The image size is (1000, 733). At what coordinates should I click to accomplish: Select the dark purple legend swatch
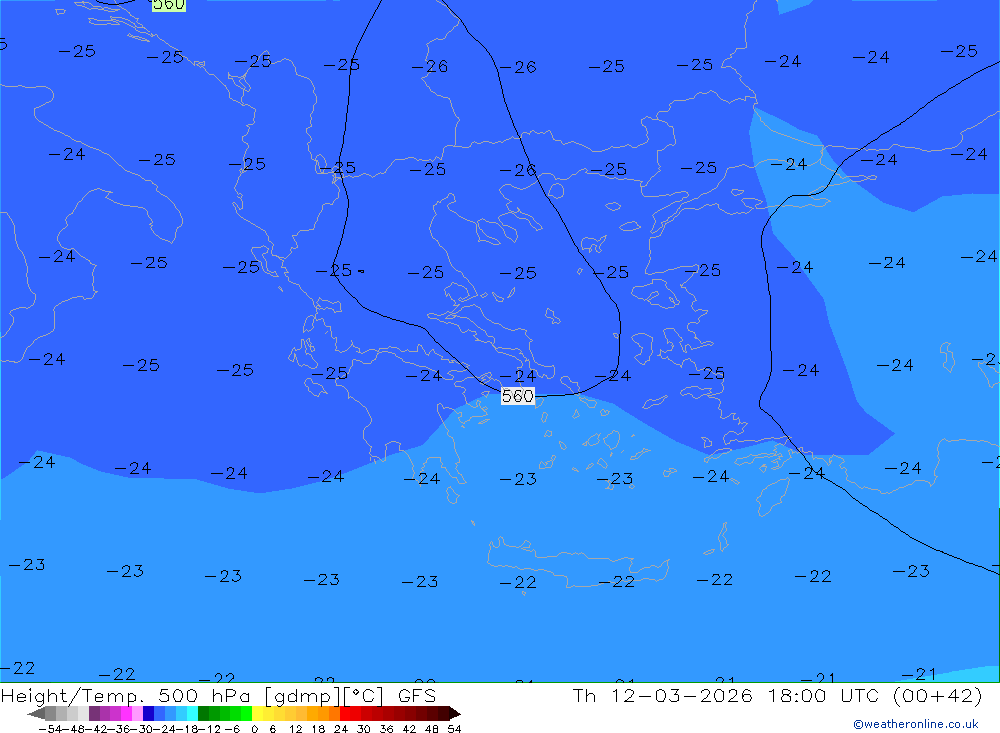coord(94,713)
